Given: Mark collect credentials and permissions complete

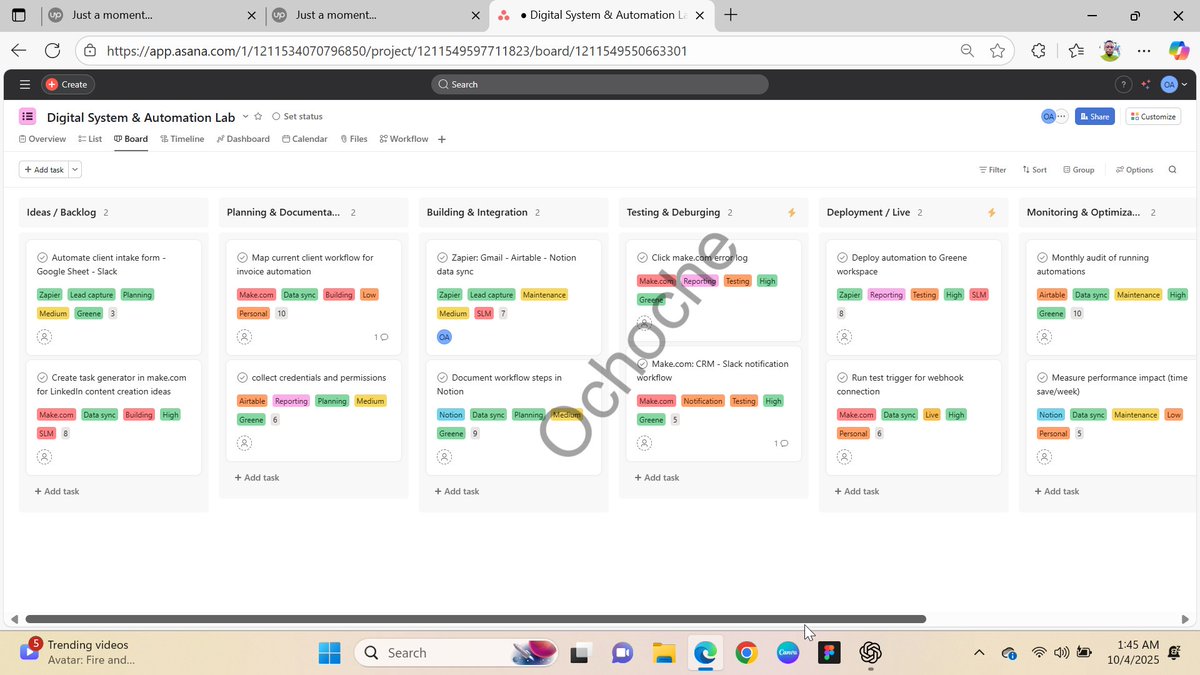Looking at the screenshot, I should (242, 378).
